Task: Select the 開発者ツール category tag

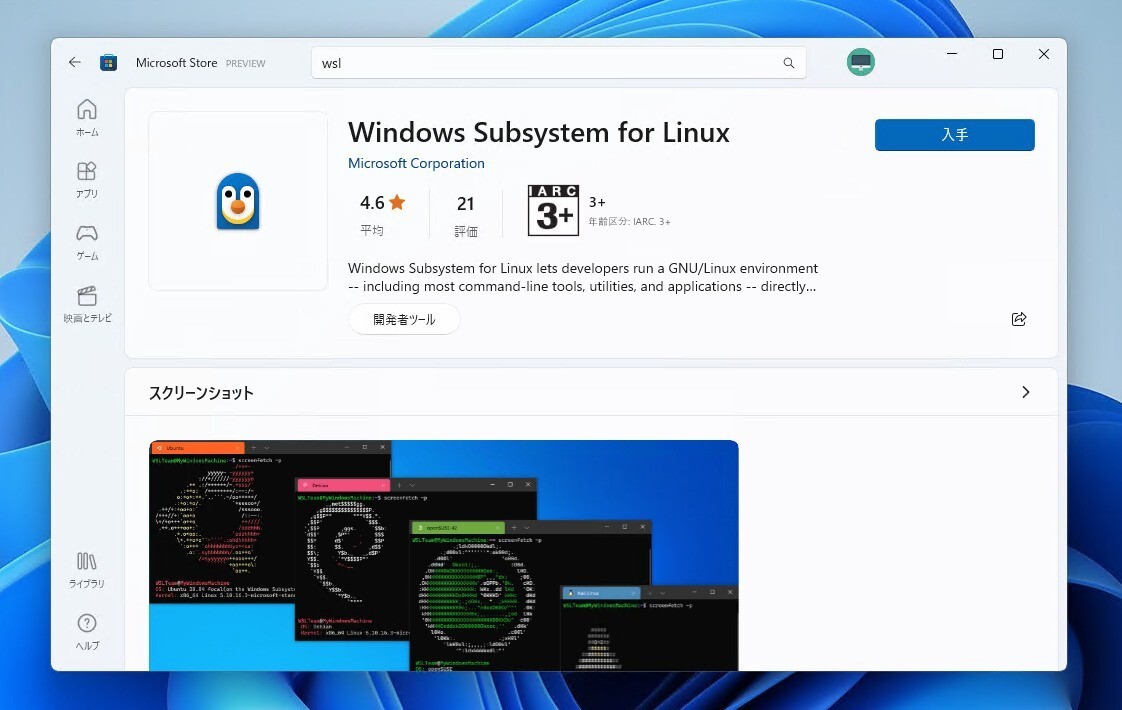Action: [x=404, y=319]
